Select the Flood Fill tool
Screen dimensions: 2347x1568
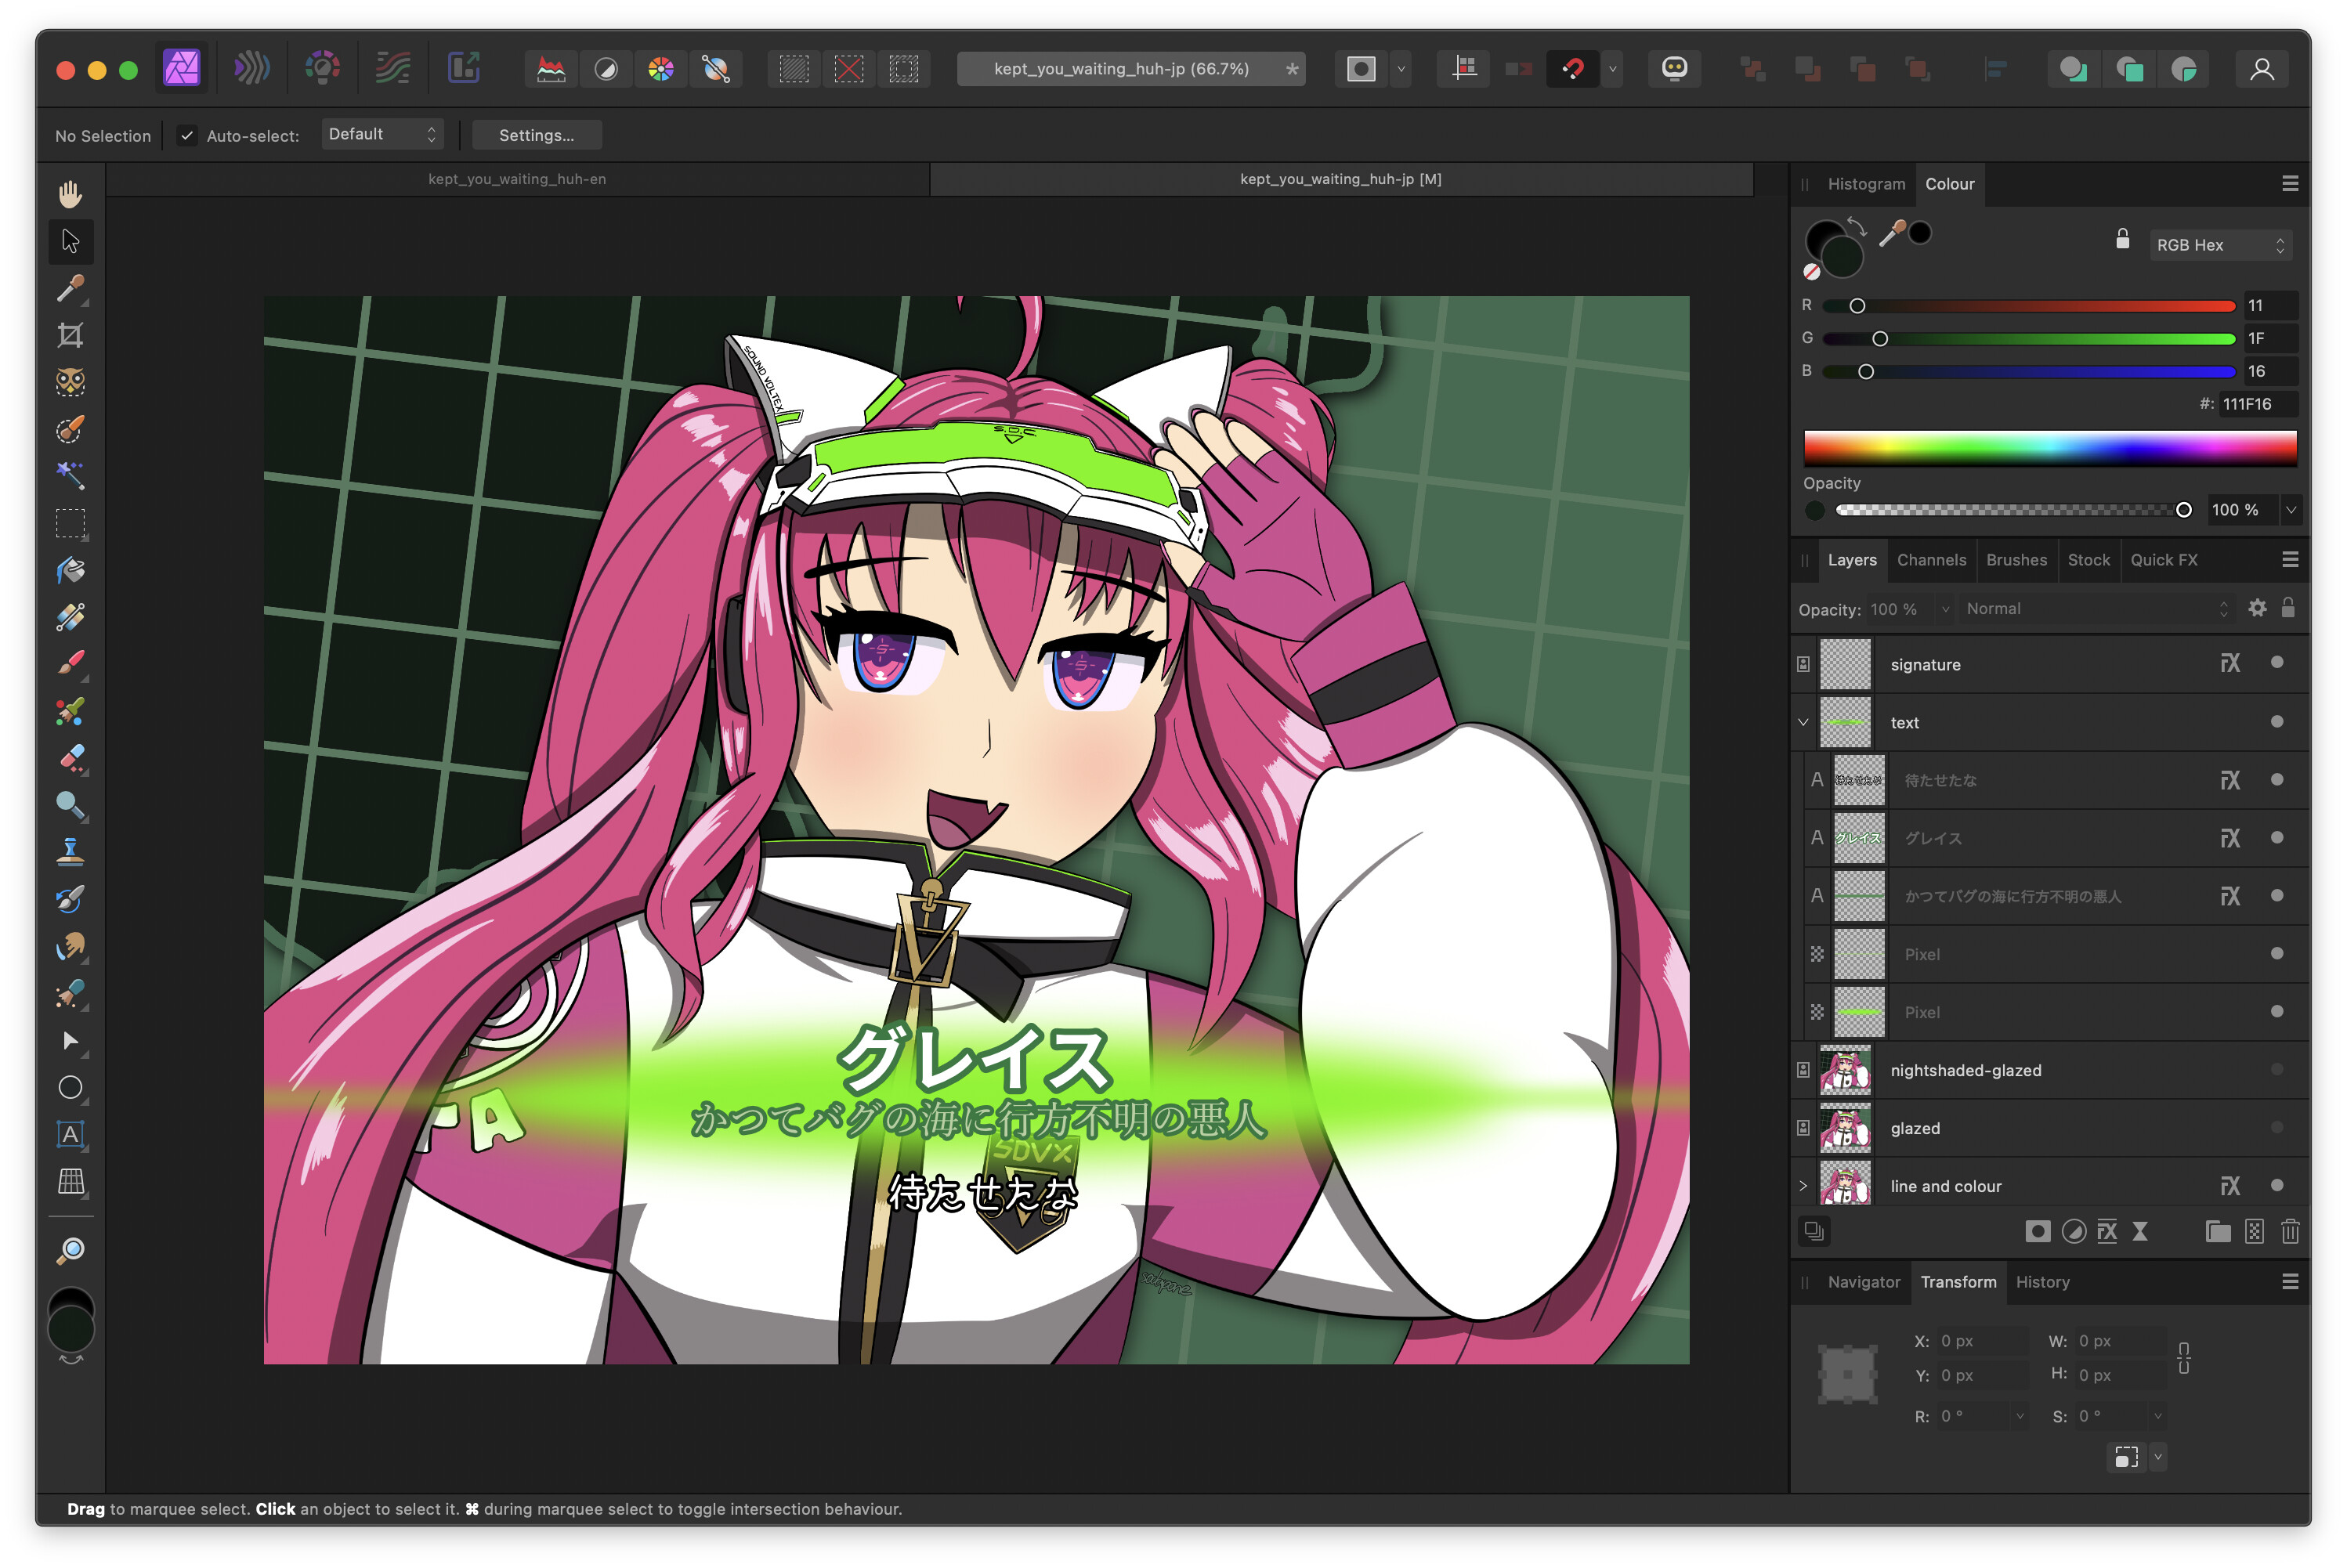coord(70,570)
